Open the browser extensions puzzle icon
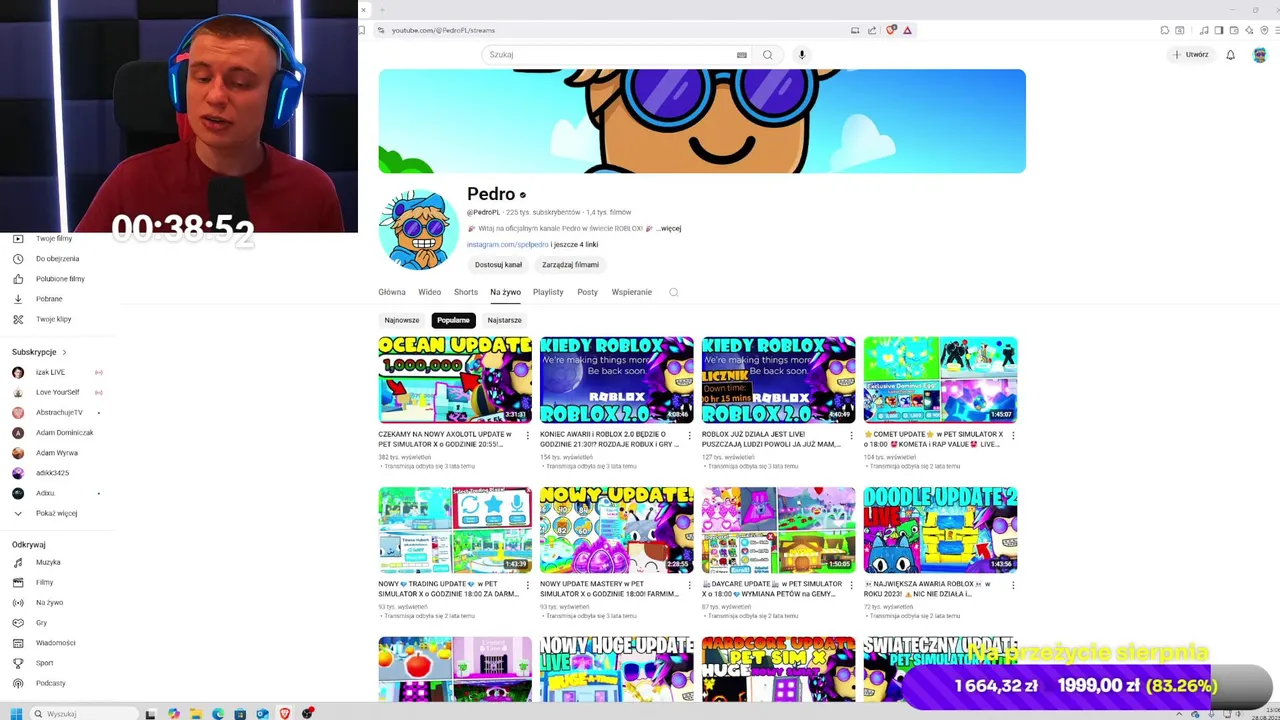This screenshot has width=1280, height=720. [x=1165, y=30]
